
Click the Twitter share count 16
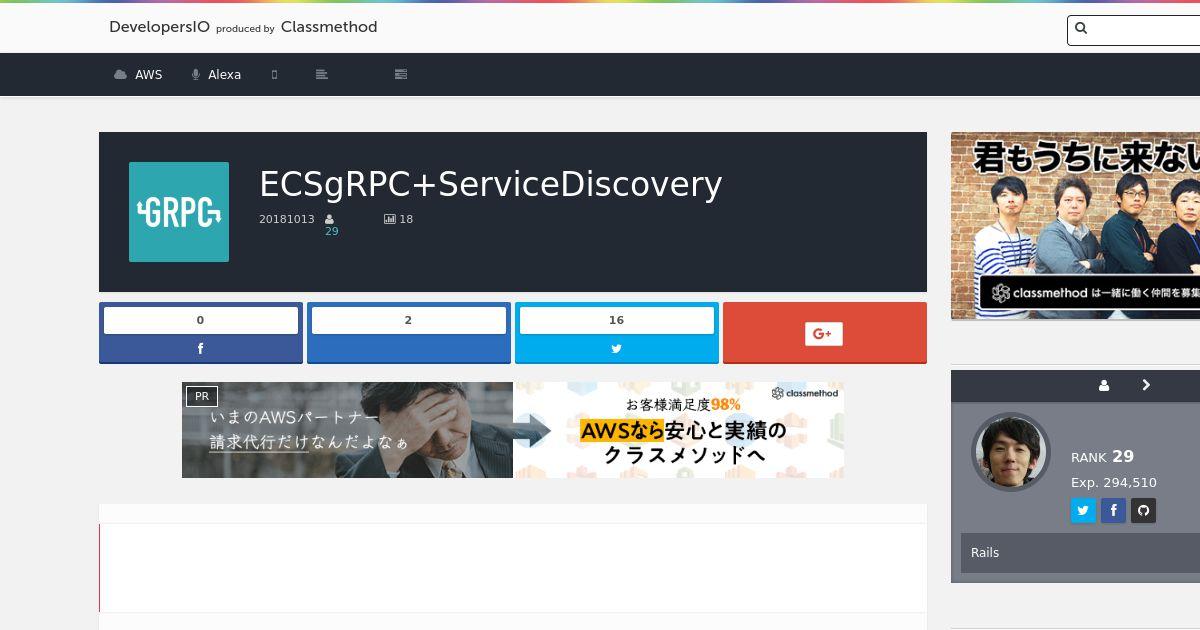(617, 320)
